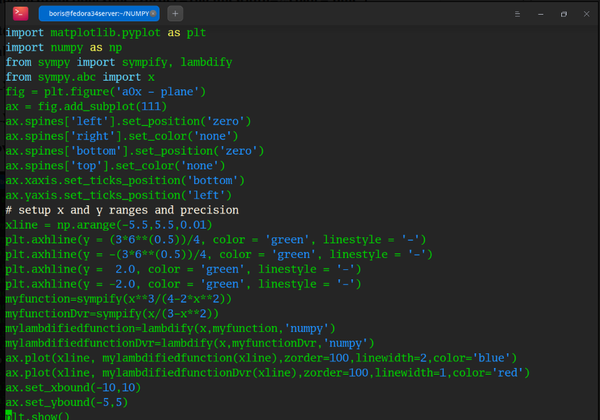Screen dimensions: 600x420
Task: Click the comment line about ranges and precision
Action: pyautogui.click(x=122, y=210)
